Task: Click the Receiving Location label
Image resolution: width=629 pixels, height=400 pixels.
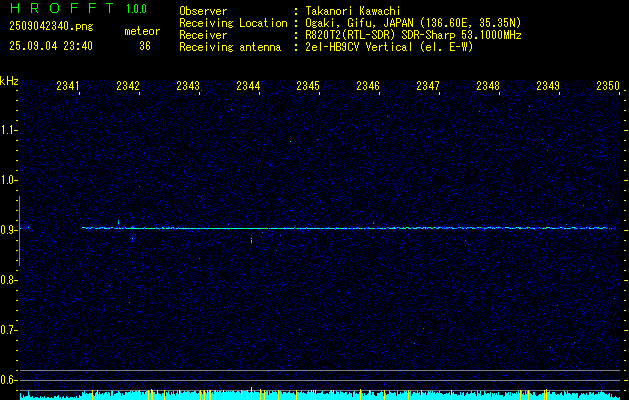Action: pos(233,23)
